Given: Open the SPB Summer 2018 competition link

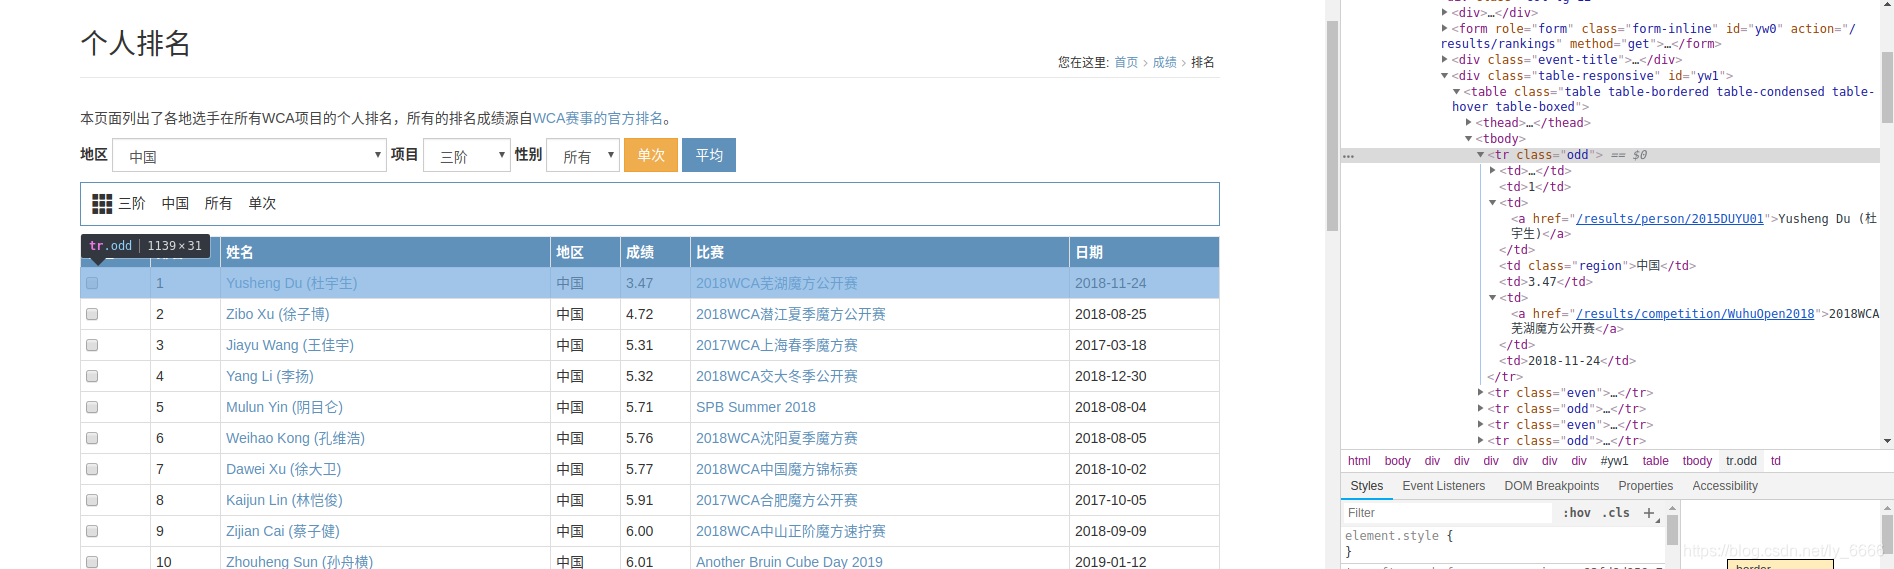Looking at the screenshot, I should pyautogui.click(x=755, y=407).
